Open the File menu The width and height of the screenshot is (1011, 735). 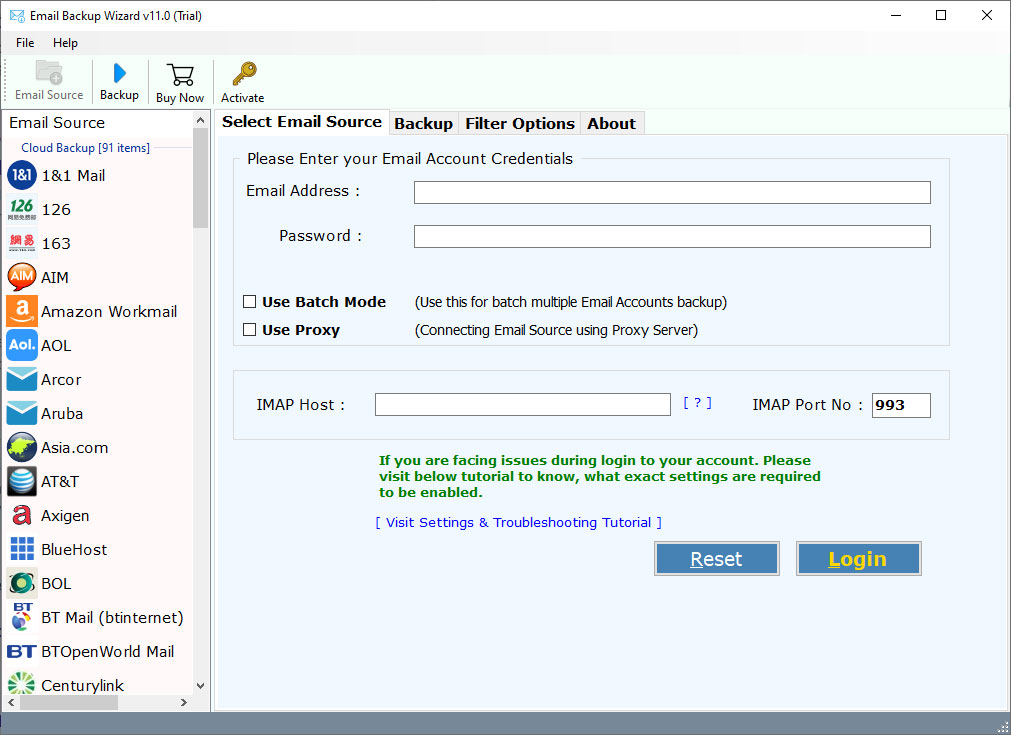click(25, 43)
